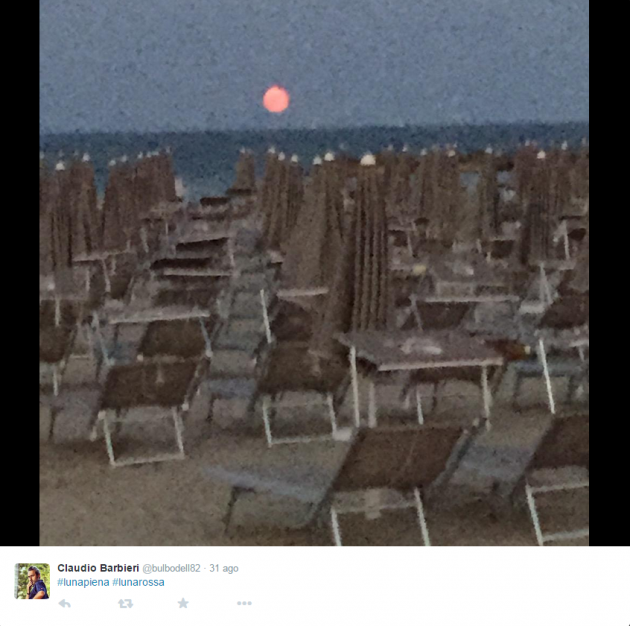Open the more options ellipsis menu
Image resolution: width=630 pixels, height=626 pixels.
(x=244, y=603)
